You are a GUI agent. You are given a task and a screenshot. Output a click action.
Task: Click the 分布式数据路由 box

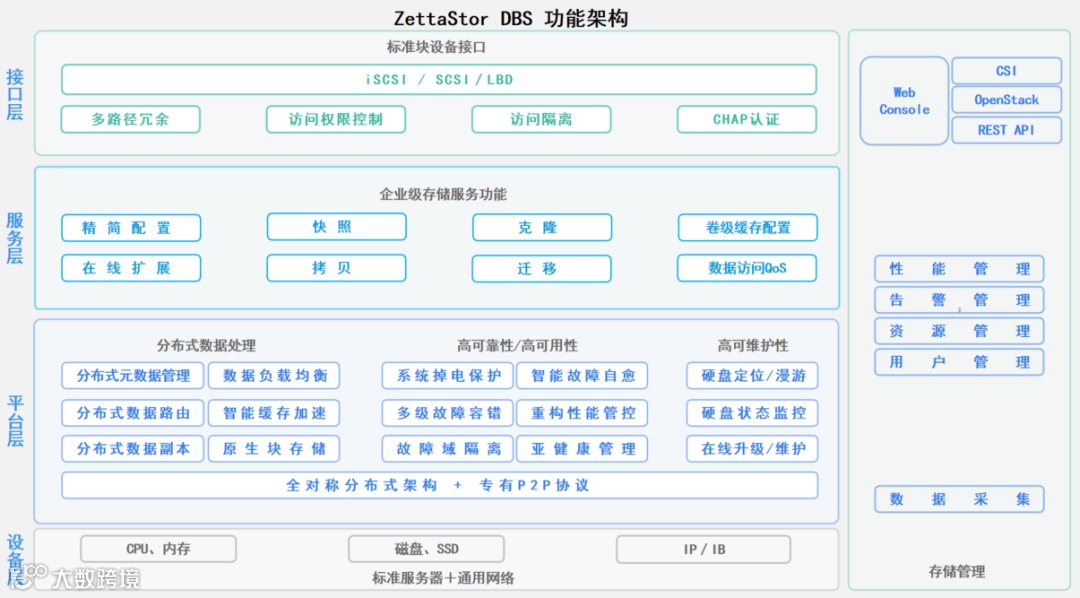[132, 413]
